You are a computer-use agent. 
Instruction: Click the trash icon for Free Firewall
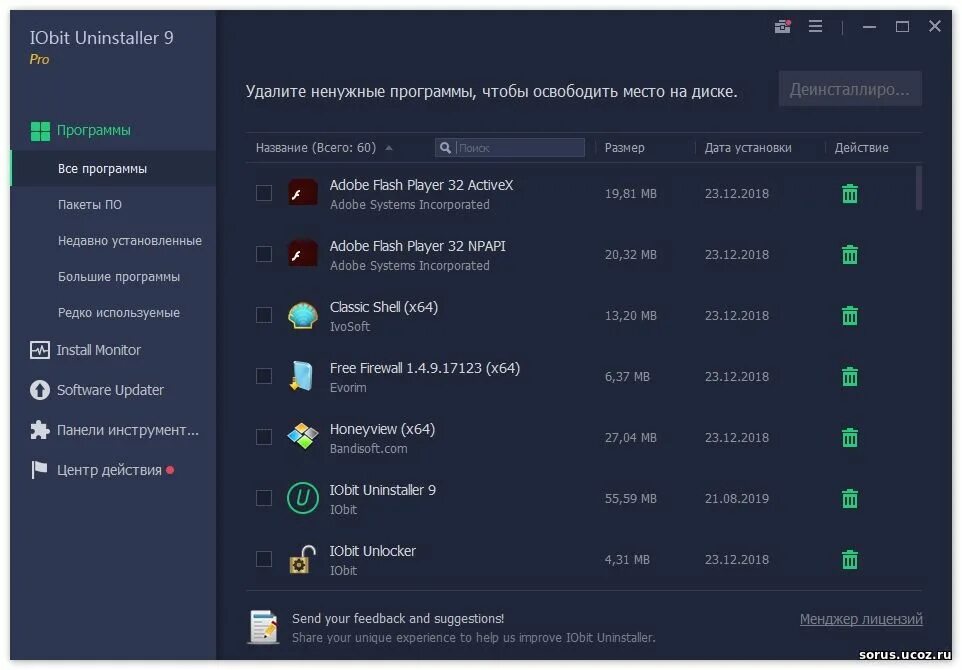pos(850,376)
